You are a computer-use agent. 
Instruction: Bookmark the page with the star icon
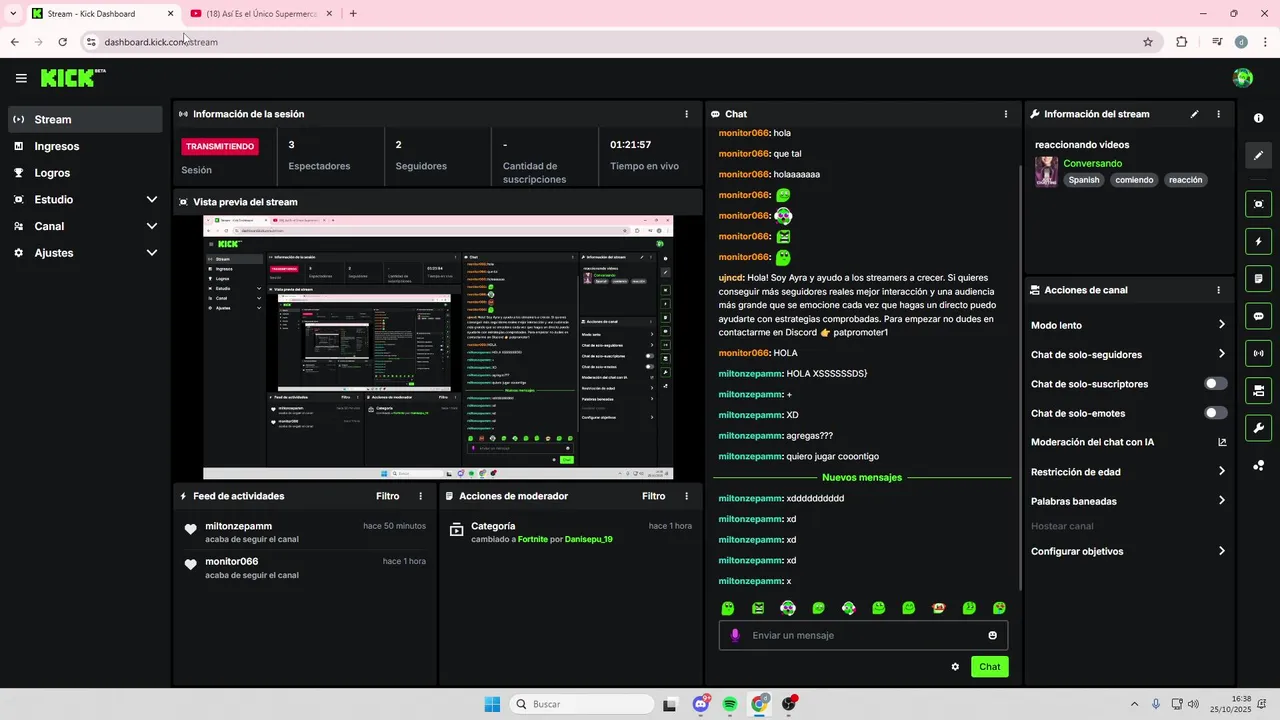tap(1148, 42)
